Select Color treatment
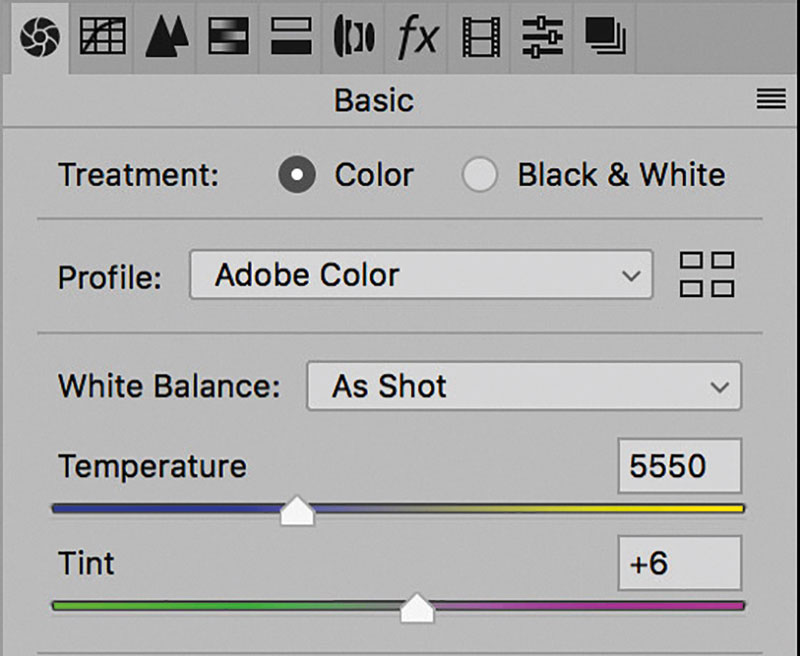 click(x=296, y=174)
